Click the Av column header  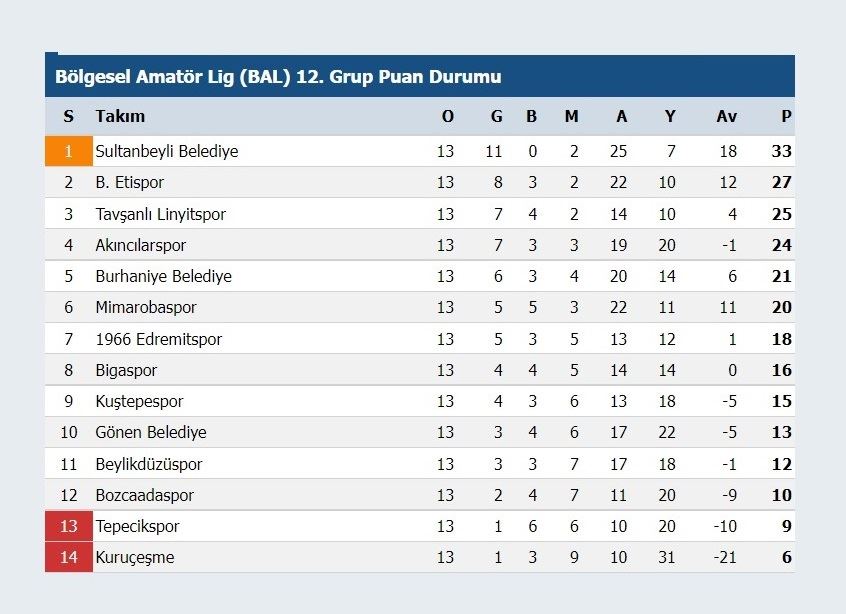pyautogui.click(x=726, y=116)
